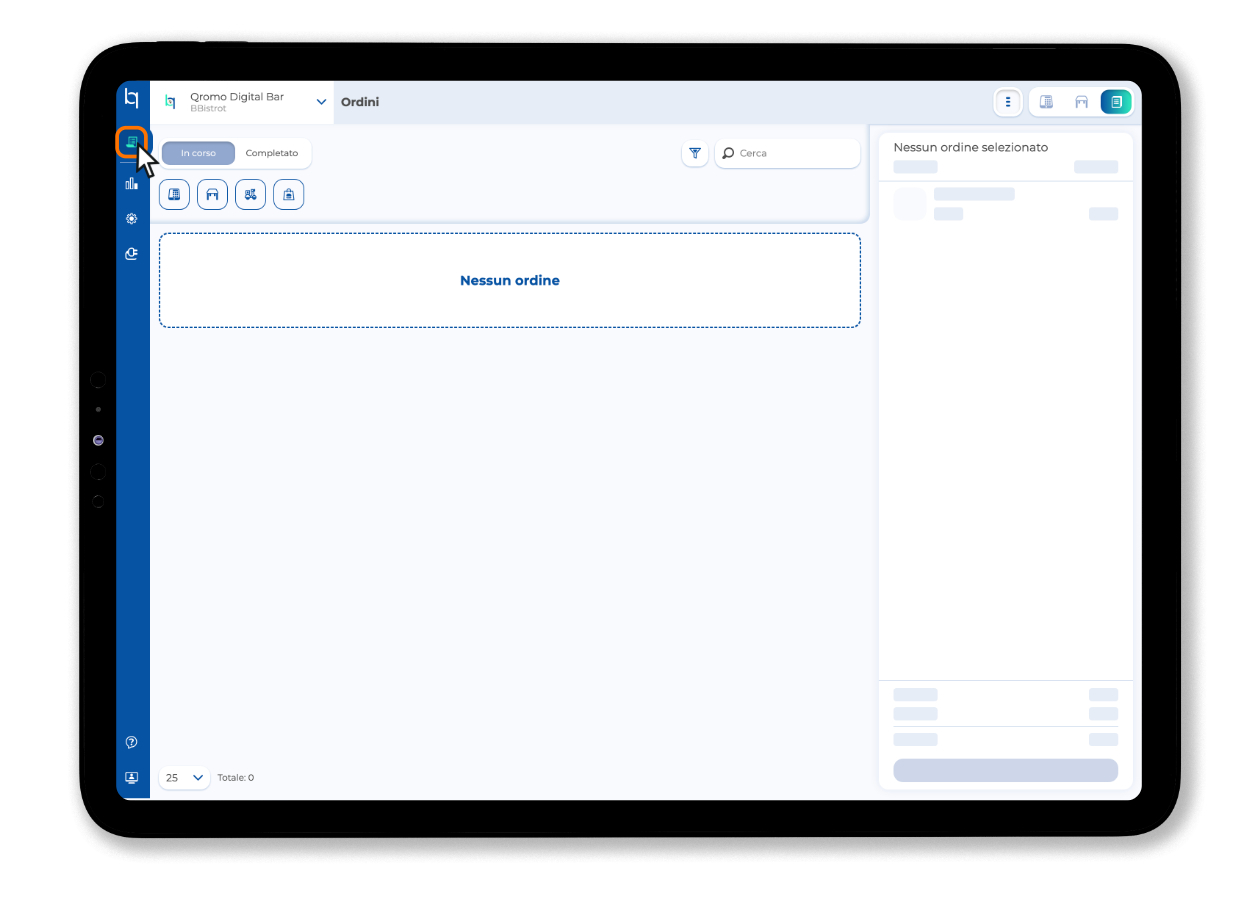The height and width of the screenshot is (920, 1250).
Task: Switch to tables view in the header
Action: tap(1081, 102)
